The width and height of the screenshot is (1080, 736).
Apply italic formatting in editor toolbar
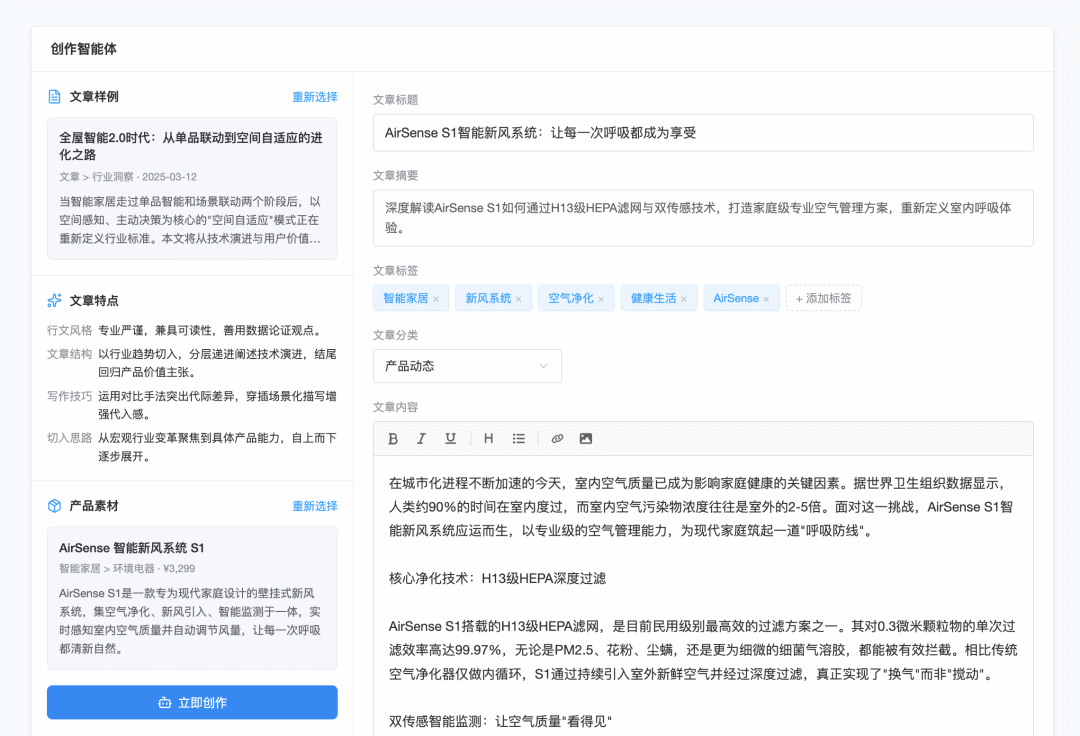422,439
